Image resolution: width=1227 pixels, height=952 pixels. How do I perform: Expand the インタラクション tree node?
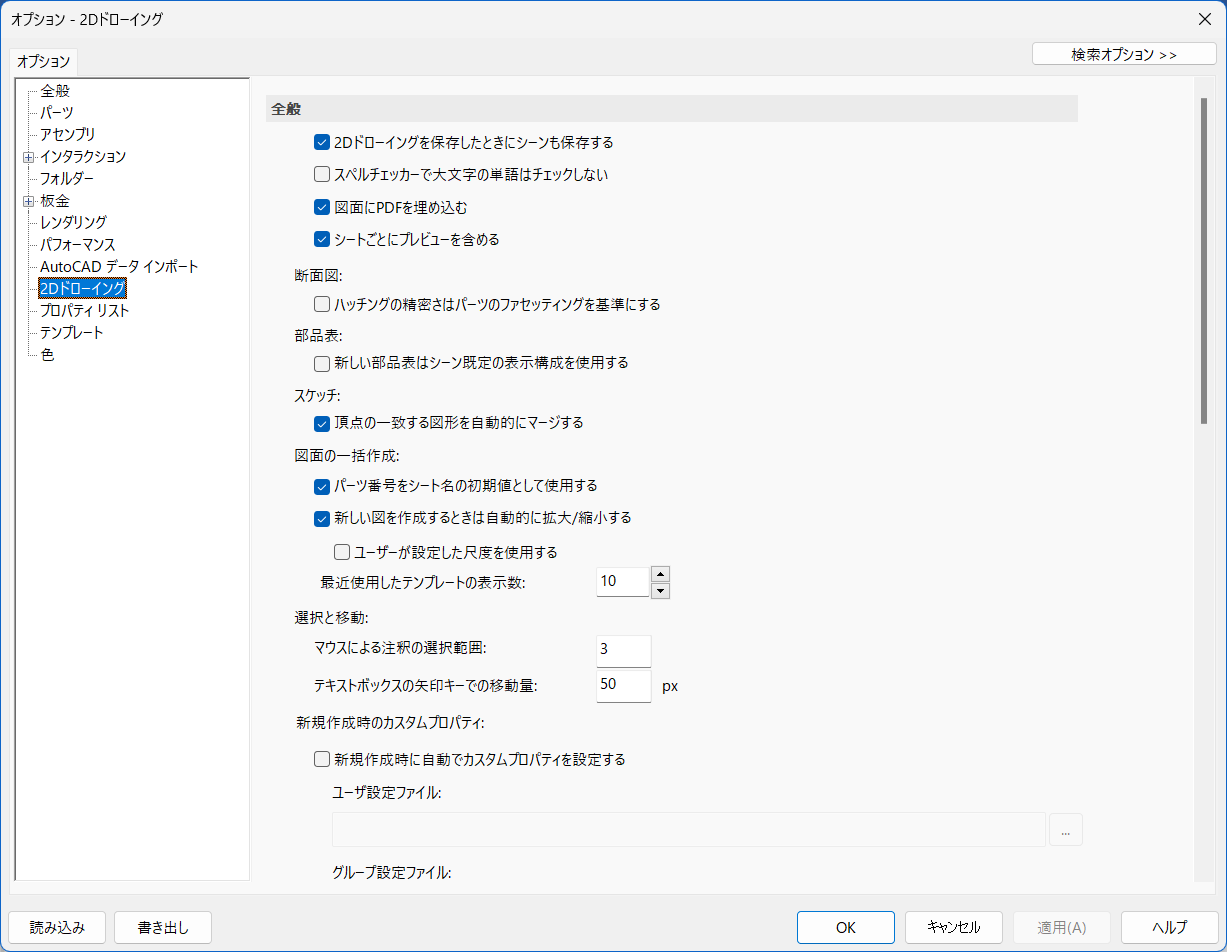pyautogui.click(x=29, y=156)
